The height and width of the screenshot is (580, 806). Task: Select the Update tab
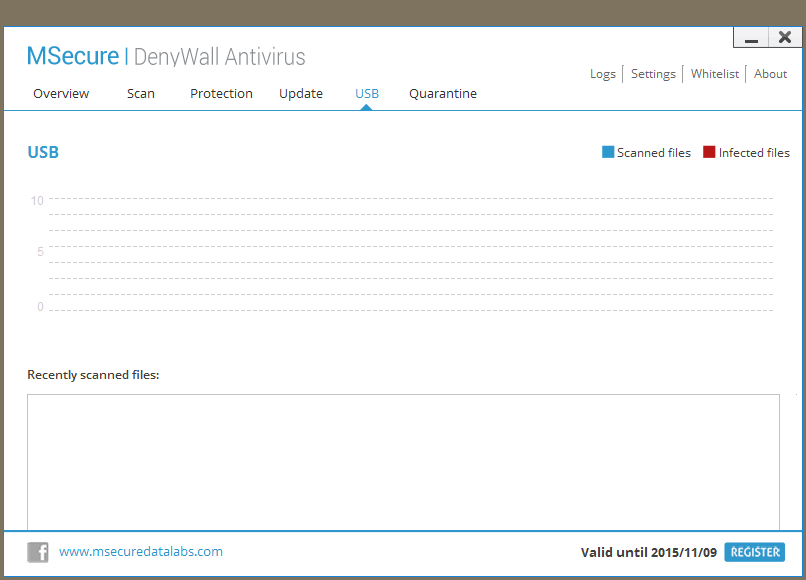click(x=301, y=94)
